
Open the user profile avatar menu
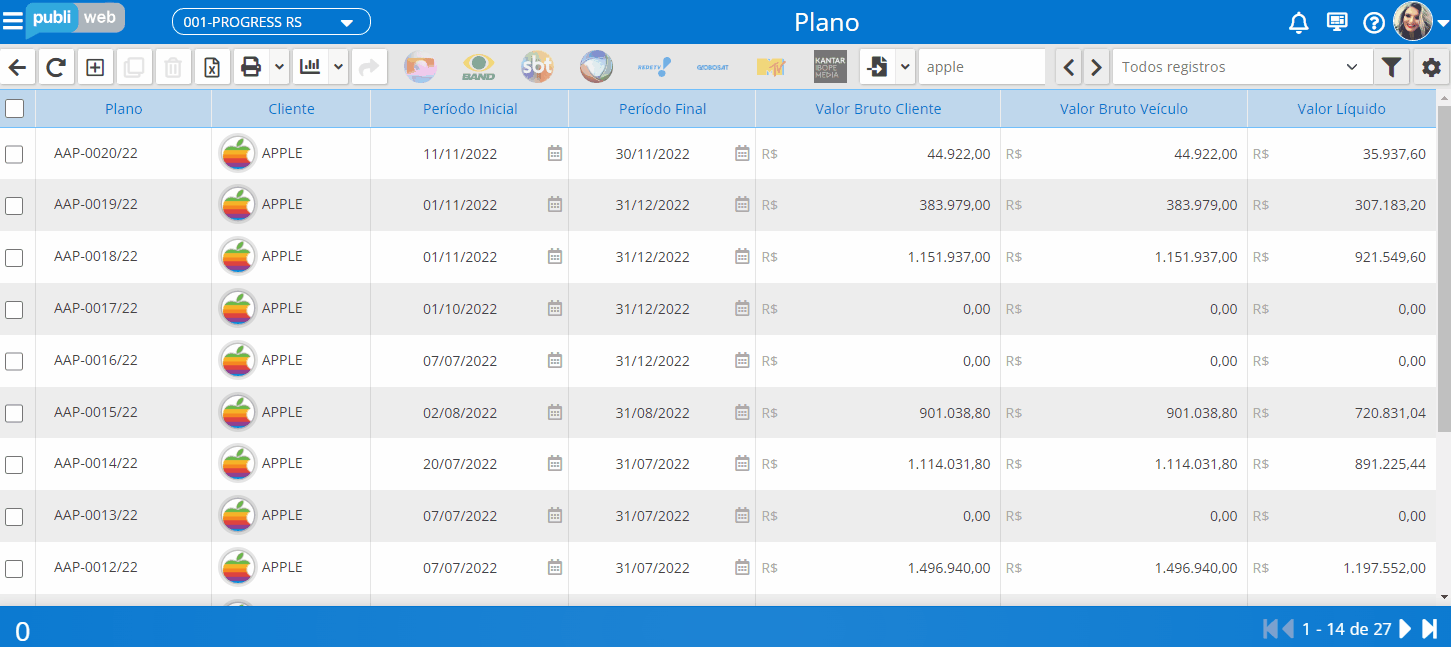[1420, 21]
